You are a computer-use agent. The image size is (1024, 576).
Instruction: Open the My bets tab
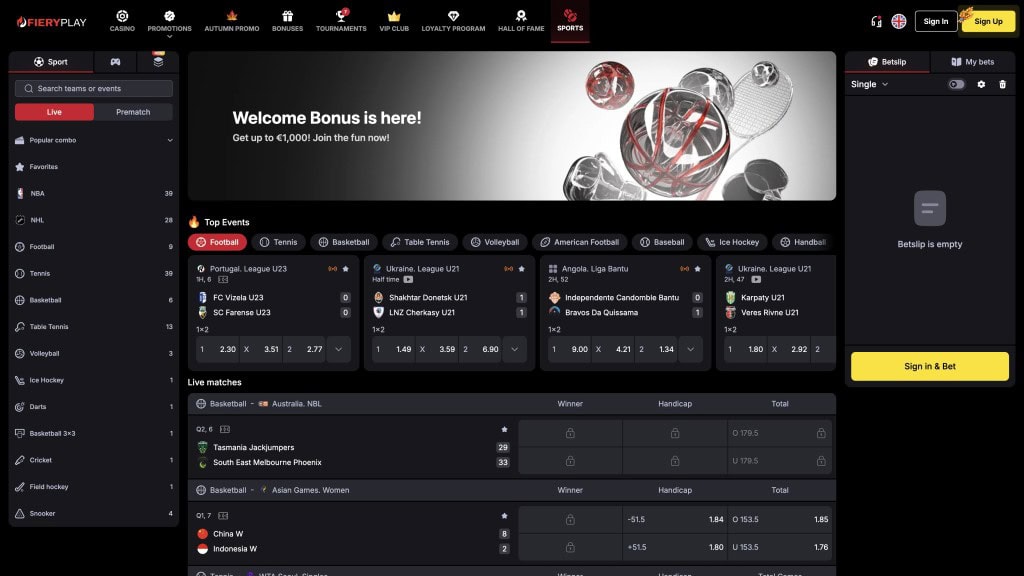click(972, 61)
